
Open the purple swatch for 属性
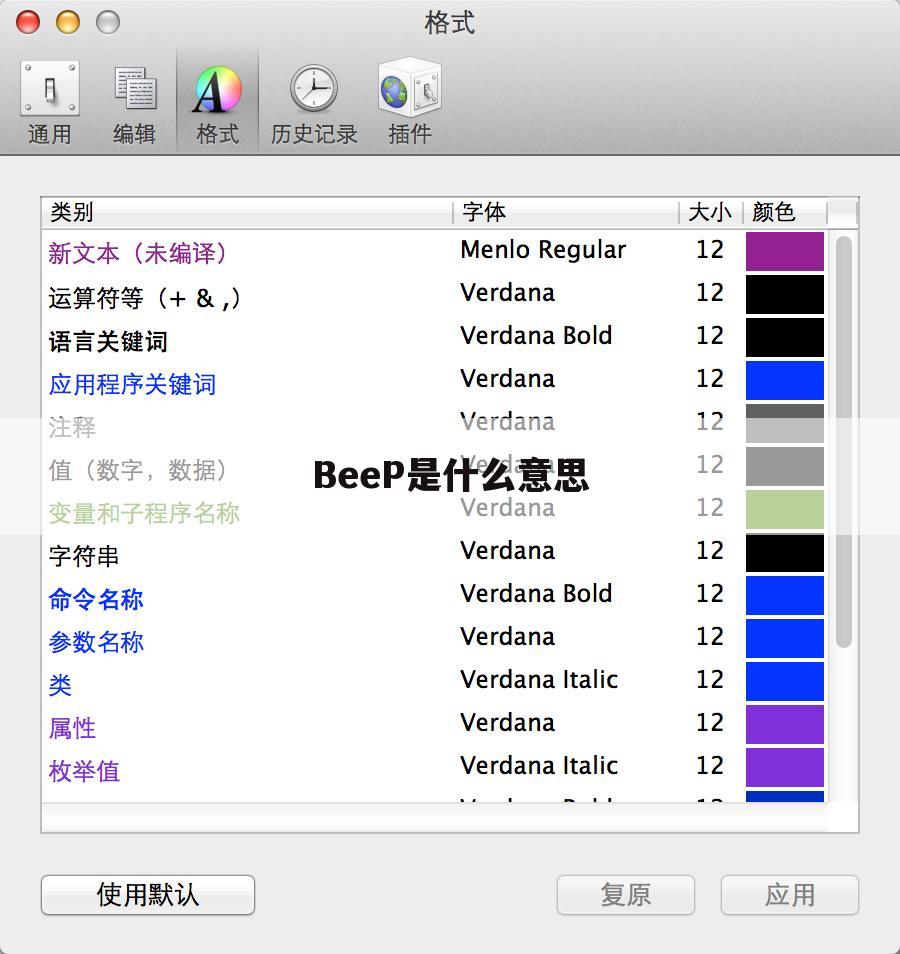[x=784, y=725]
